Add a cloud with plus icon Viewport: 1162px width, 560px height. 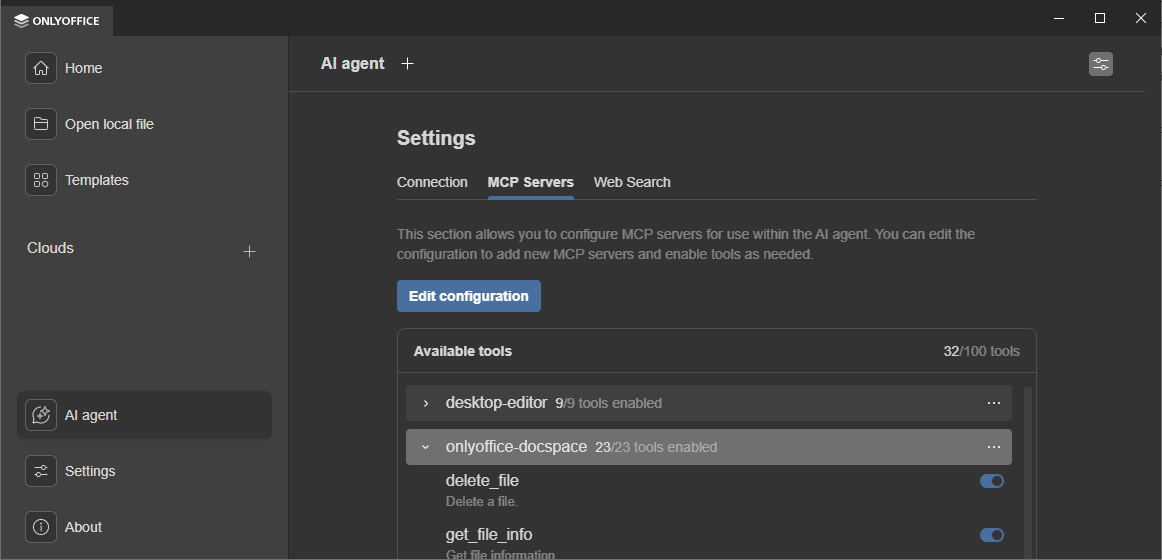coord(250,251)
